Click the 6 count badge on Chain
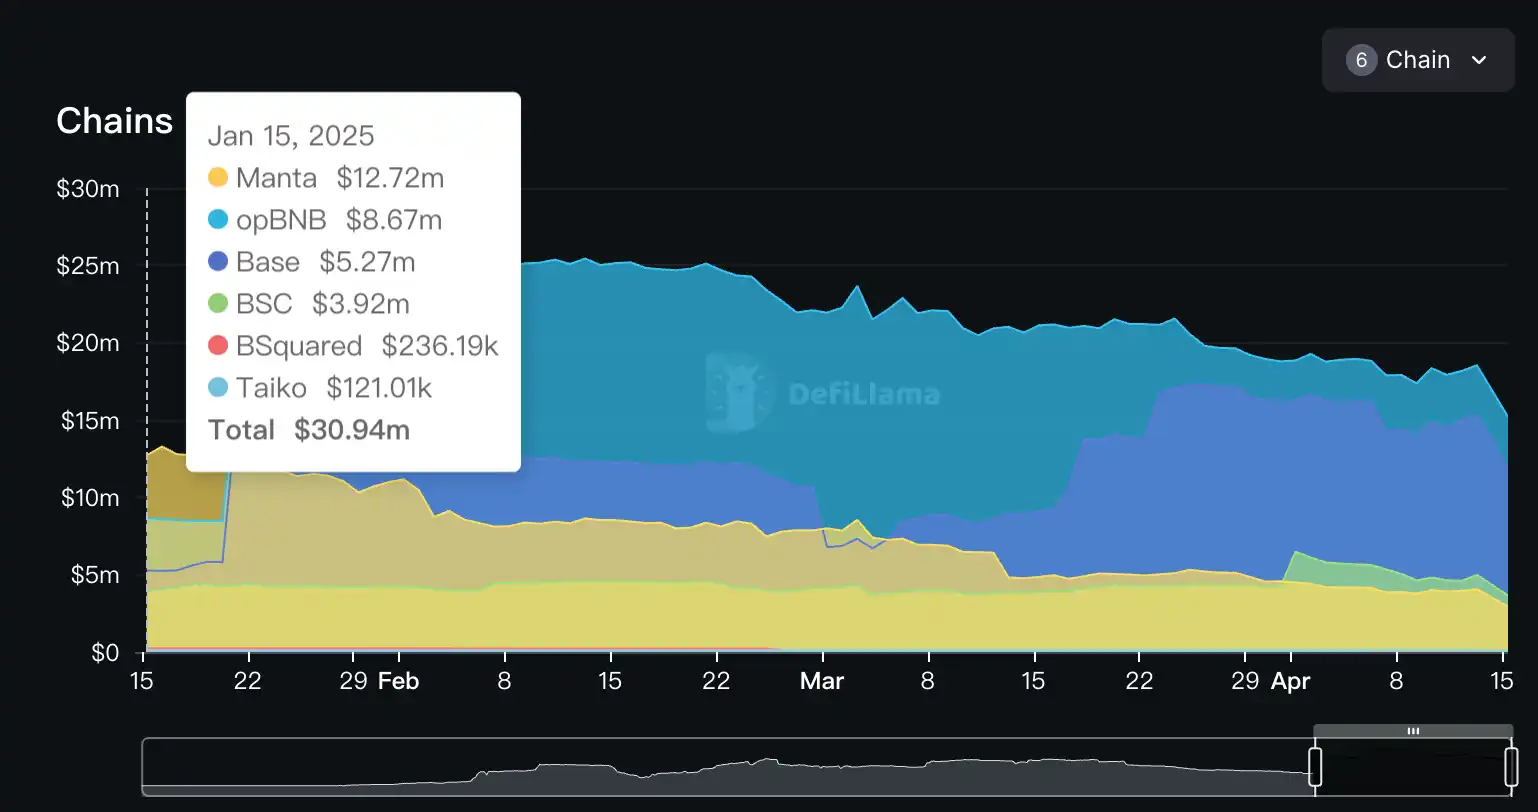This screenshot has width=1538, height=812. [1360, 60]
